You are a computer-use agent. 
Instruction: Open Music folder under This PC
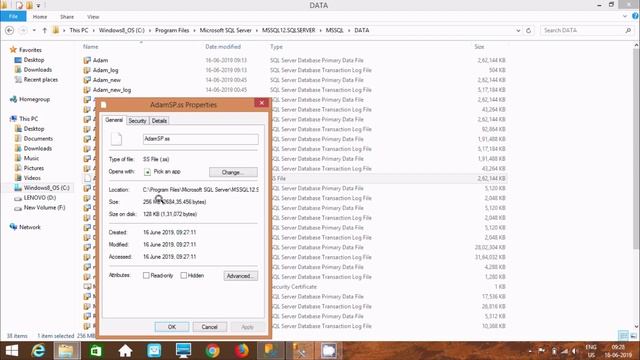pyautogui.click(x=27, y=158)
